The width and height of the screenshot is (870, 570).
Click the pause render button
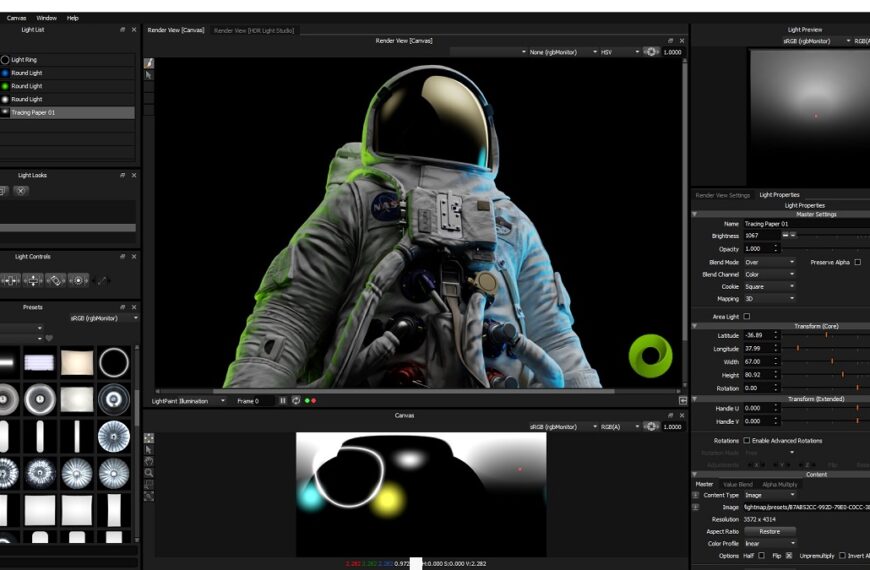coord(282,401)
